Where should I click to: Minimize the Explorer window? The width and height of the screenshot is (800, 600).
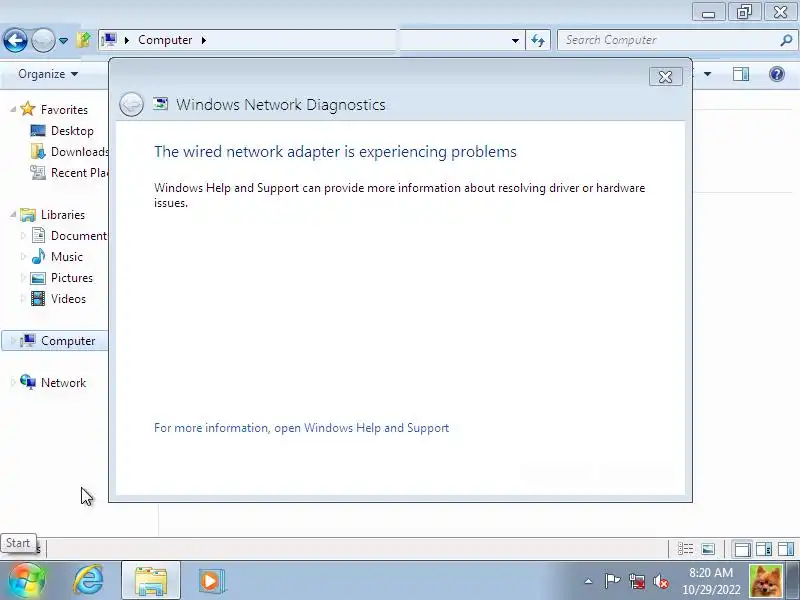coord(709,12)
